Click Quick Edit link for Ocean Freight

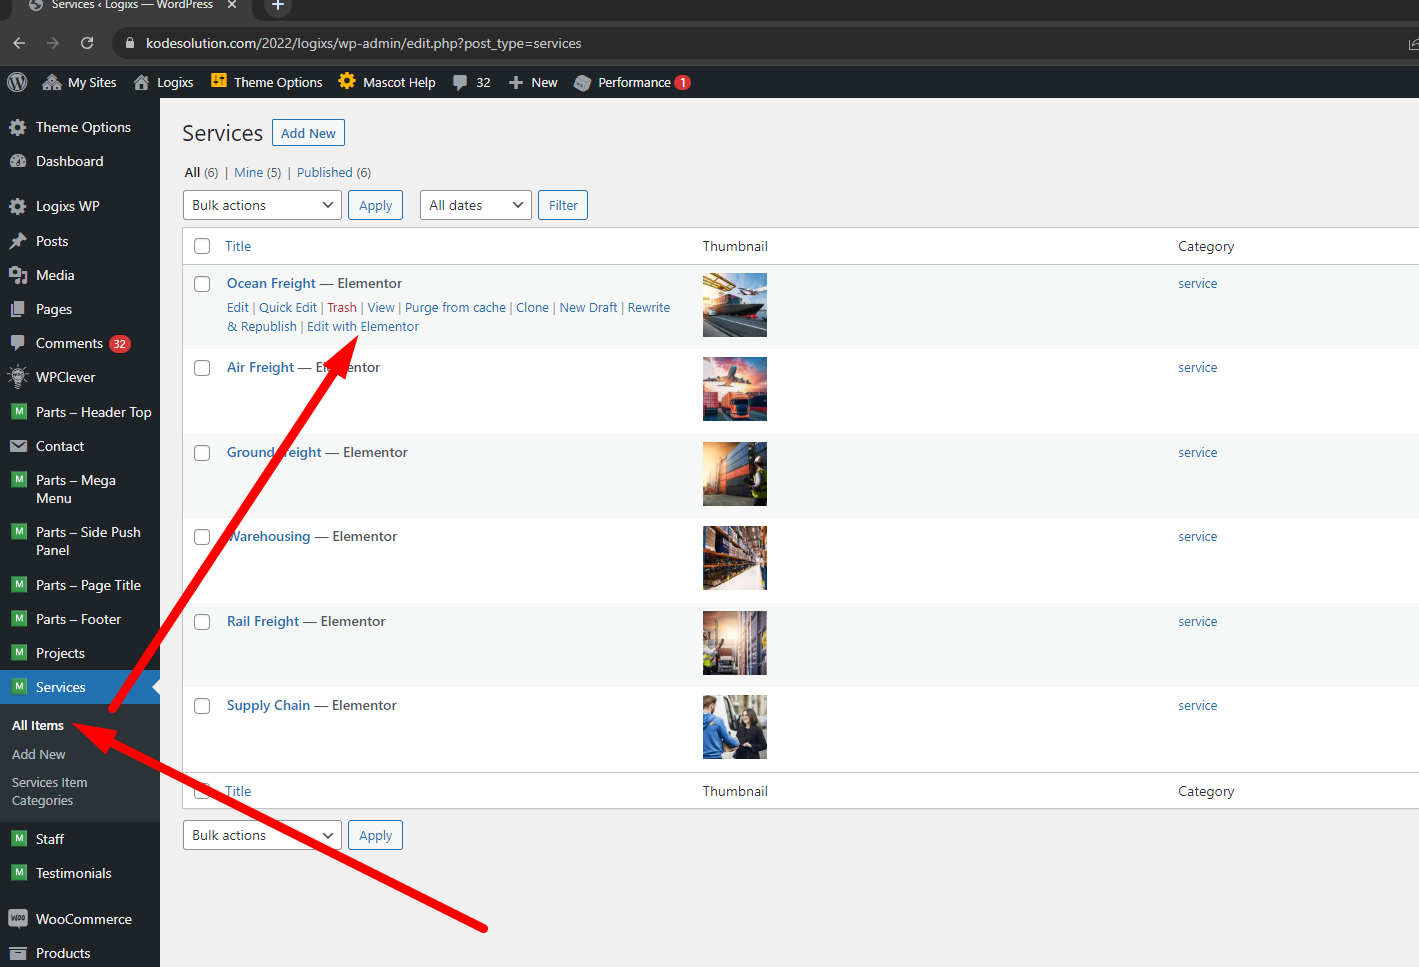pyautogui.click(x=288, y=307)
